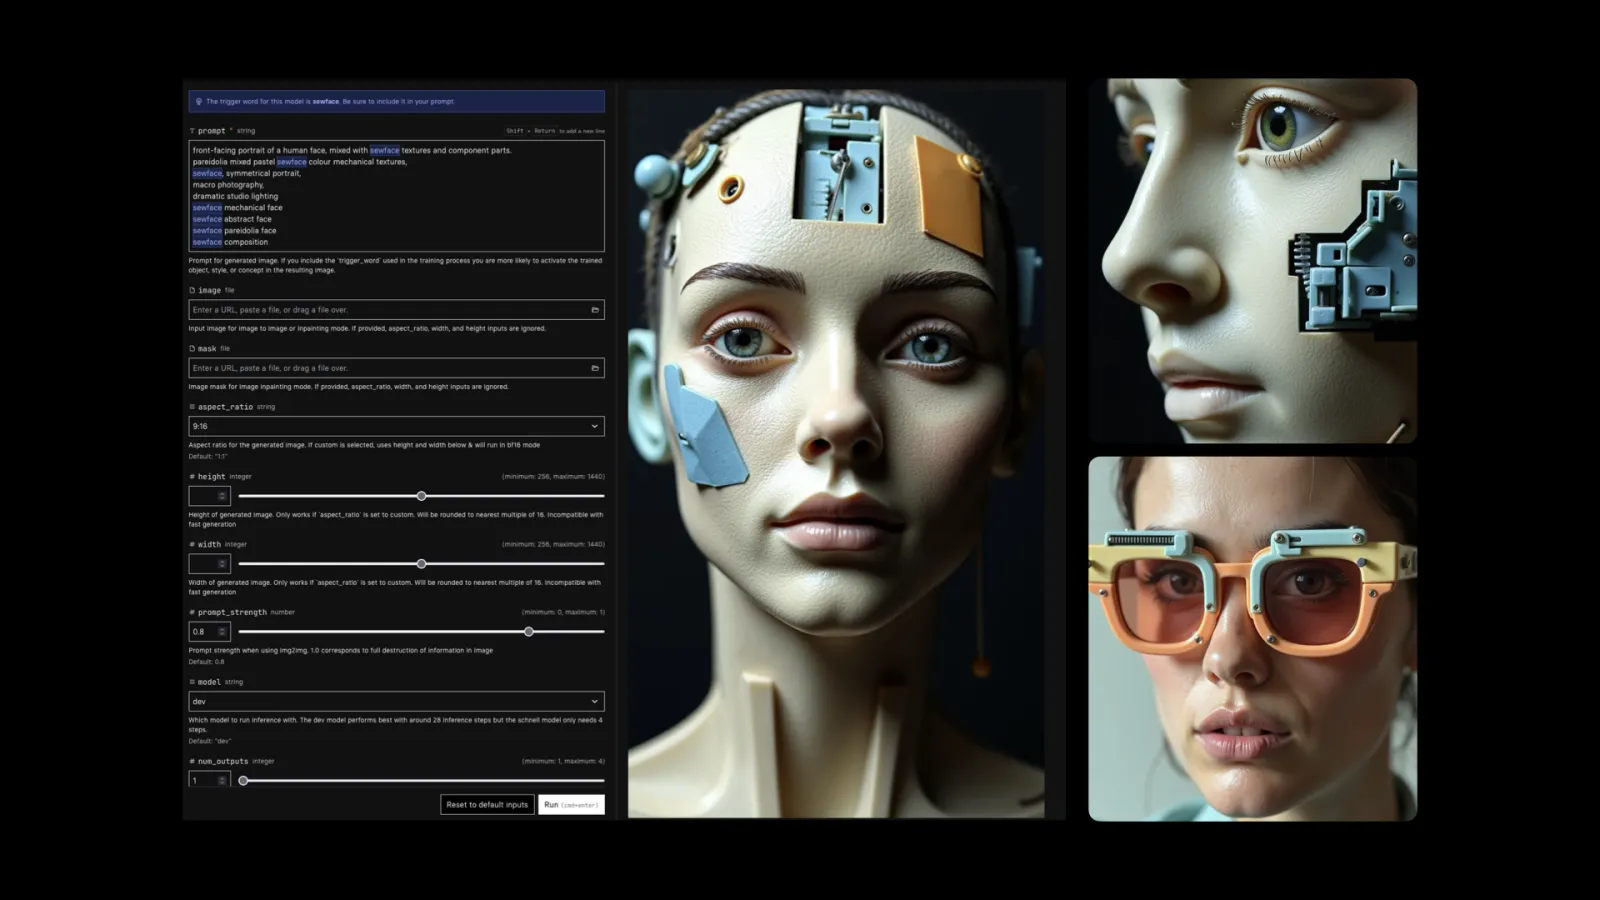The image size is (1600, 900).
Task: Click the height stepper arrows
Action: [222, 496]
